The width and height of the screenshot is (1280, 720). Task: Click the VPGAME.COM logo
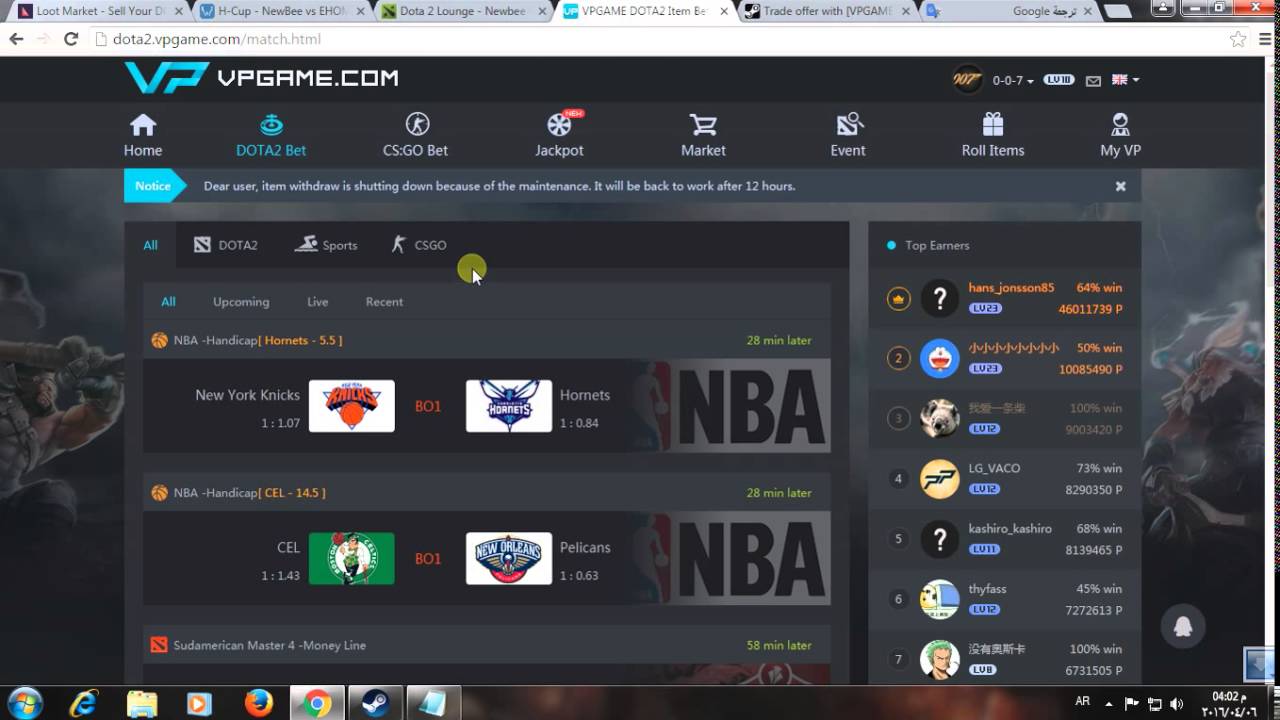point(262,78)
